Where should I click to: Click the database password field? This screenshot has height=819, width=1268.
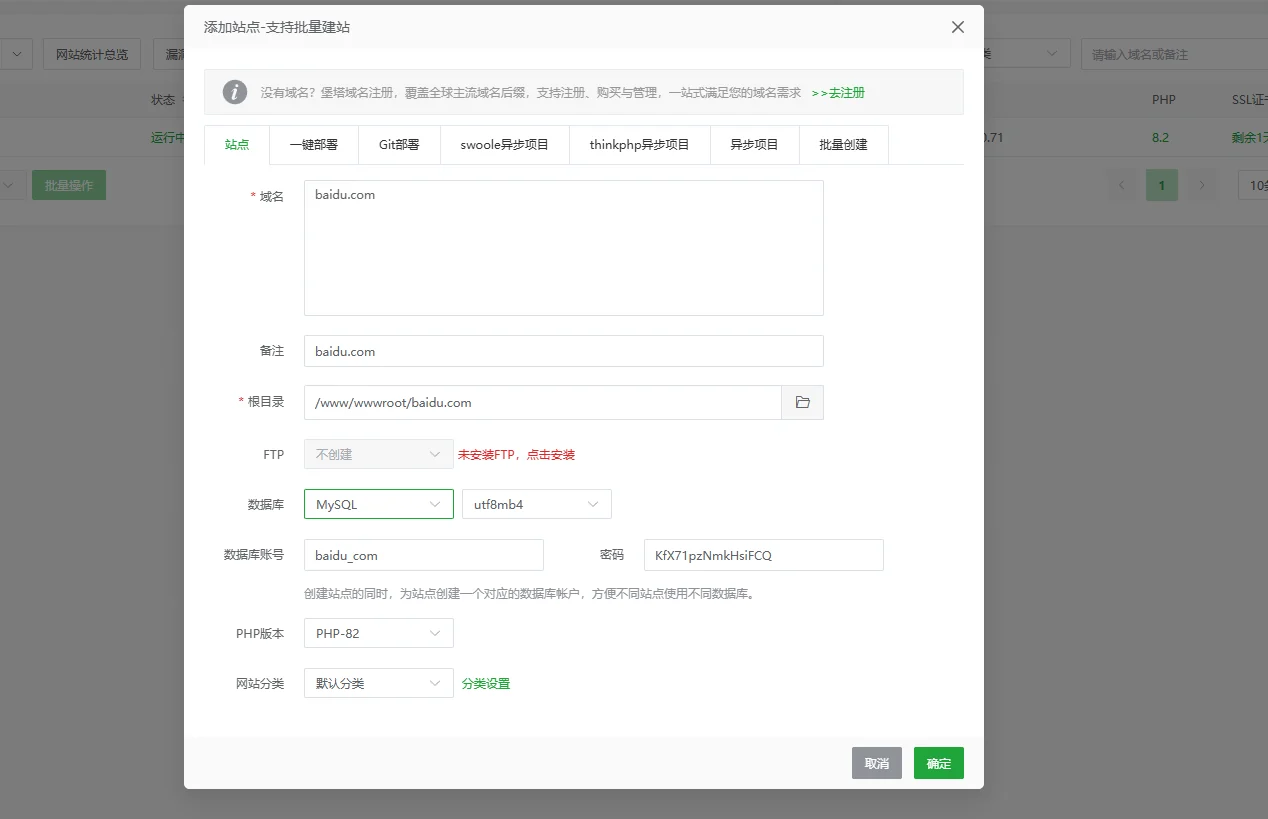point(764,555)
